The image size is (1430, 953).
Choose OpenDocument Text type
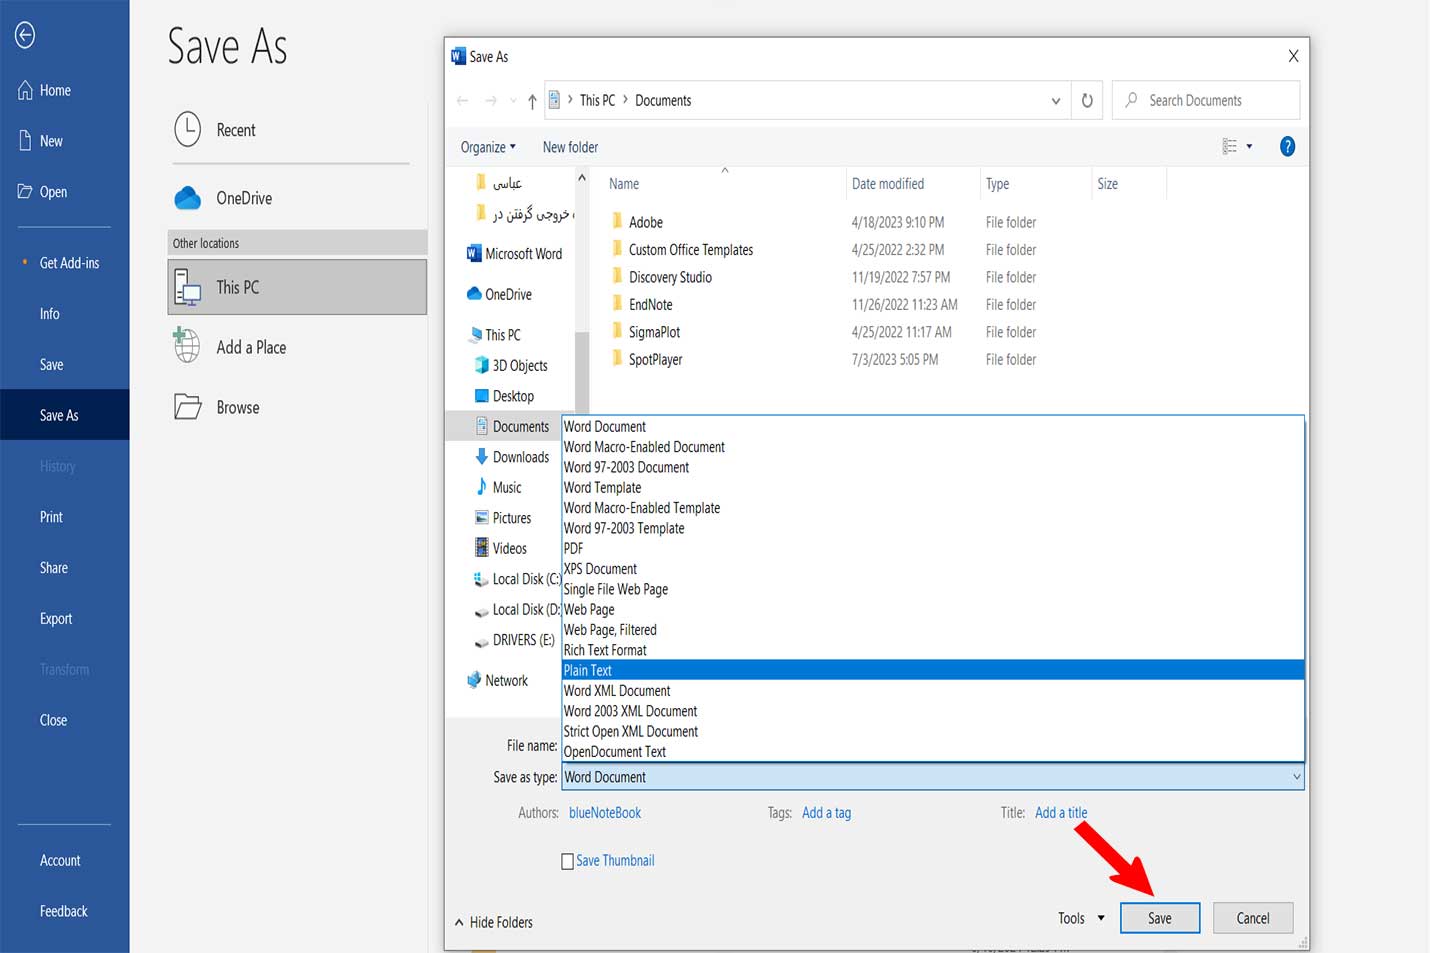(933, 752)
